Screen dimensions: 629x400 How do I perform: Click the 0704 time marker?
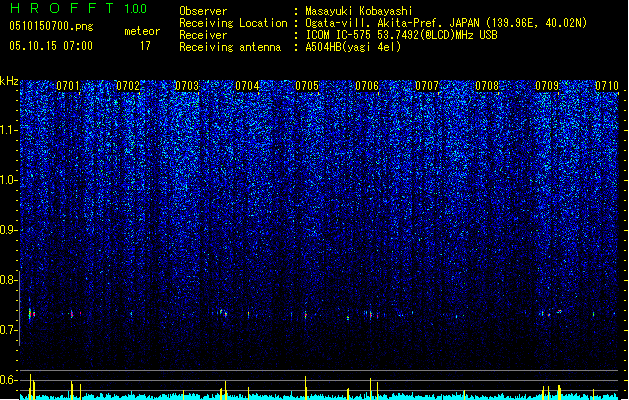[248, 86]
